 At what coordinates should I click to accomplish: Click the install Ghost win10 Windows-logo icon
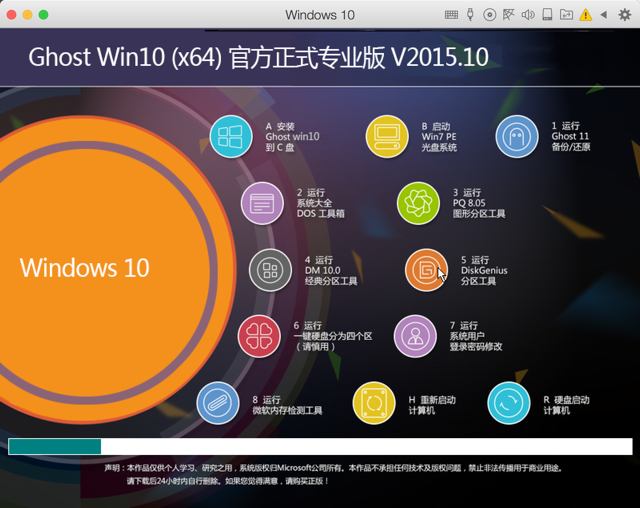pyautogui.click(x=231, y=136)
